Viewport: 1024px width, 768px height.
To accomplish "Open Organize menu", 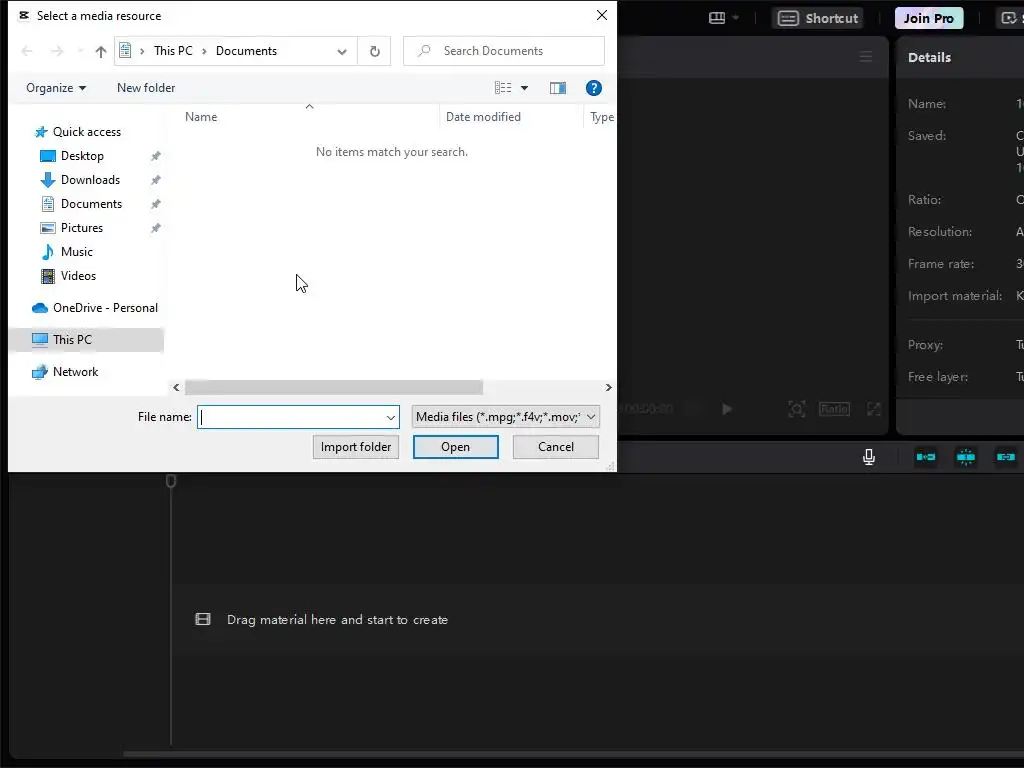I will pos(56,88).
